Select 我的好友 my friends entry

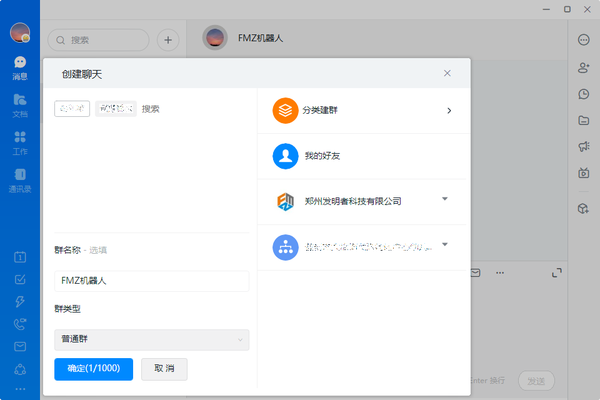click(x=362, y=156)
